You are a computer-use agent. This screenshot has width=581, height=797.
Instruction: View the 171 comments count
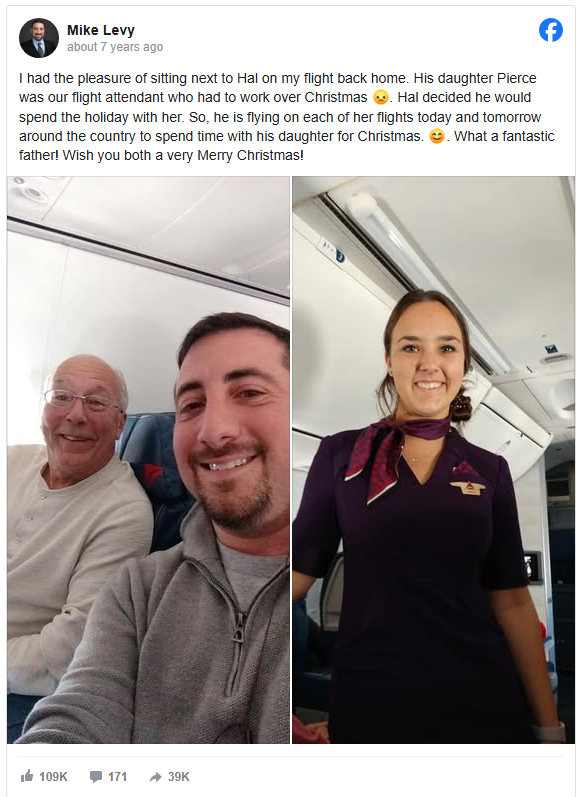click(117, 777)
